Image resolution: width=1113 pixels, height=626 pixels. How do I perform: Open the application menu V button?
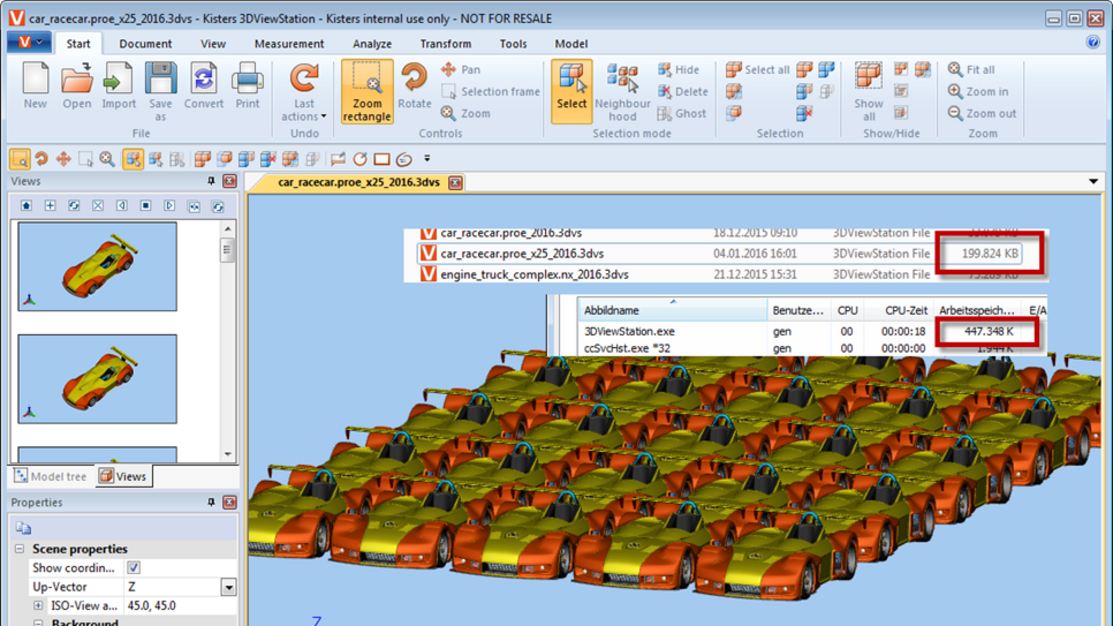tap(29, 43)
